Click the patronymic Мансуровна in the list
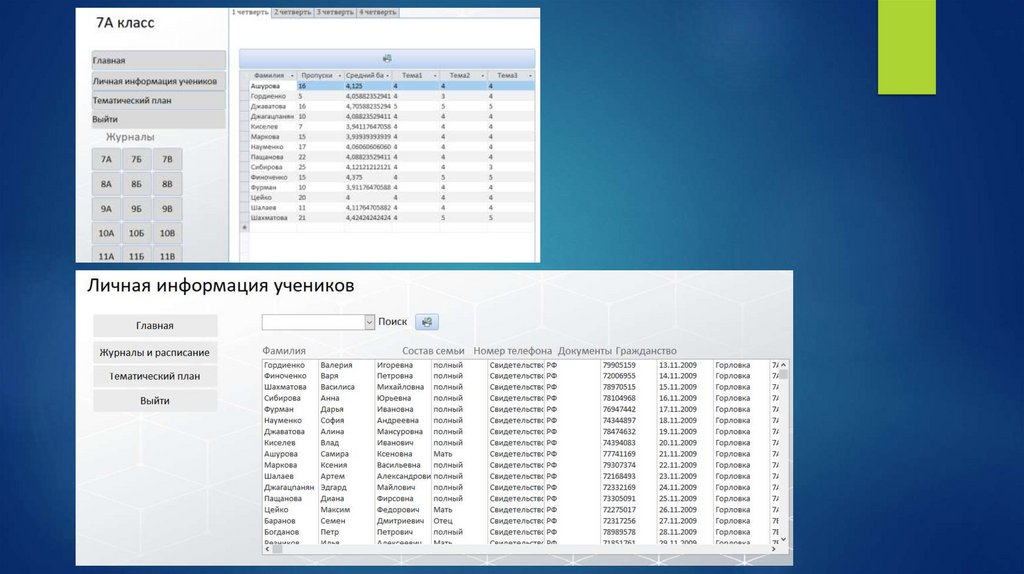1024x574 pixels. [400, 432]
